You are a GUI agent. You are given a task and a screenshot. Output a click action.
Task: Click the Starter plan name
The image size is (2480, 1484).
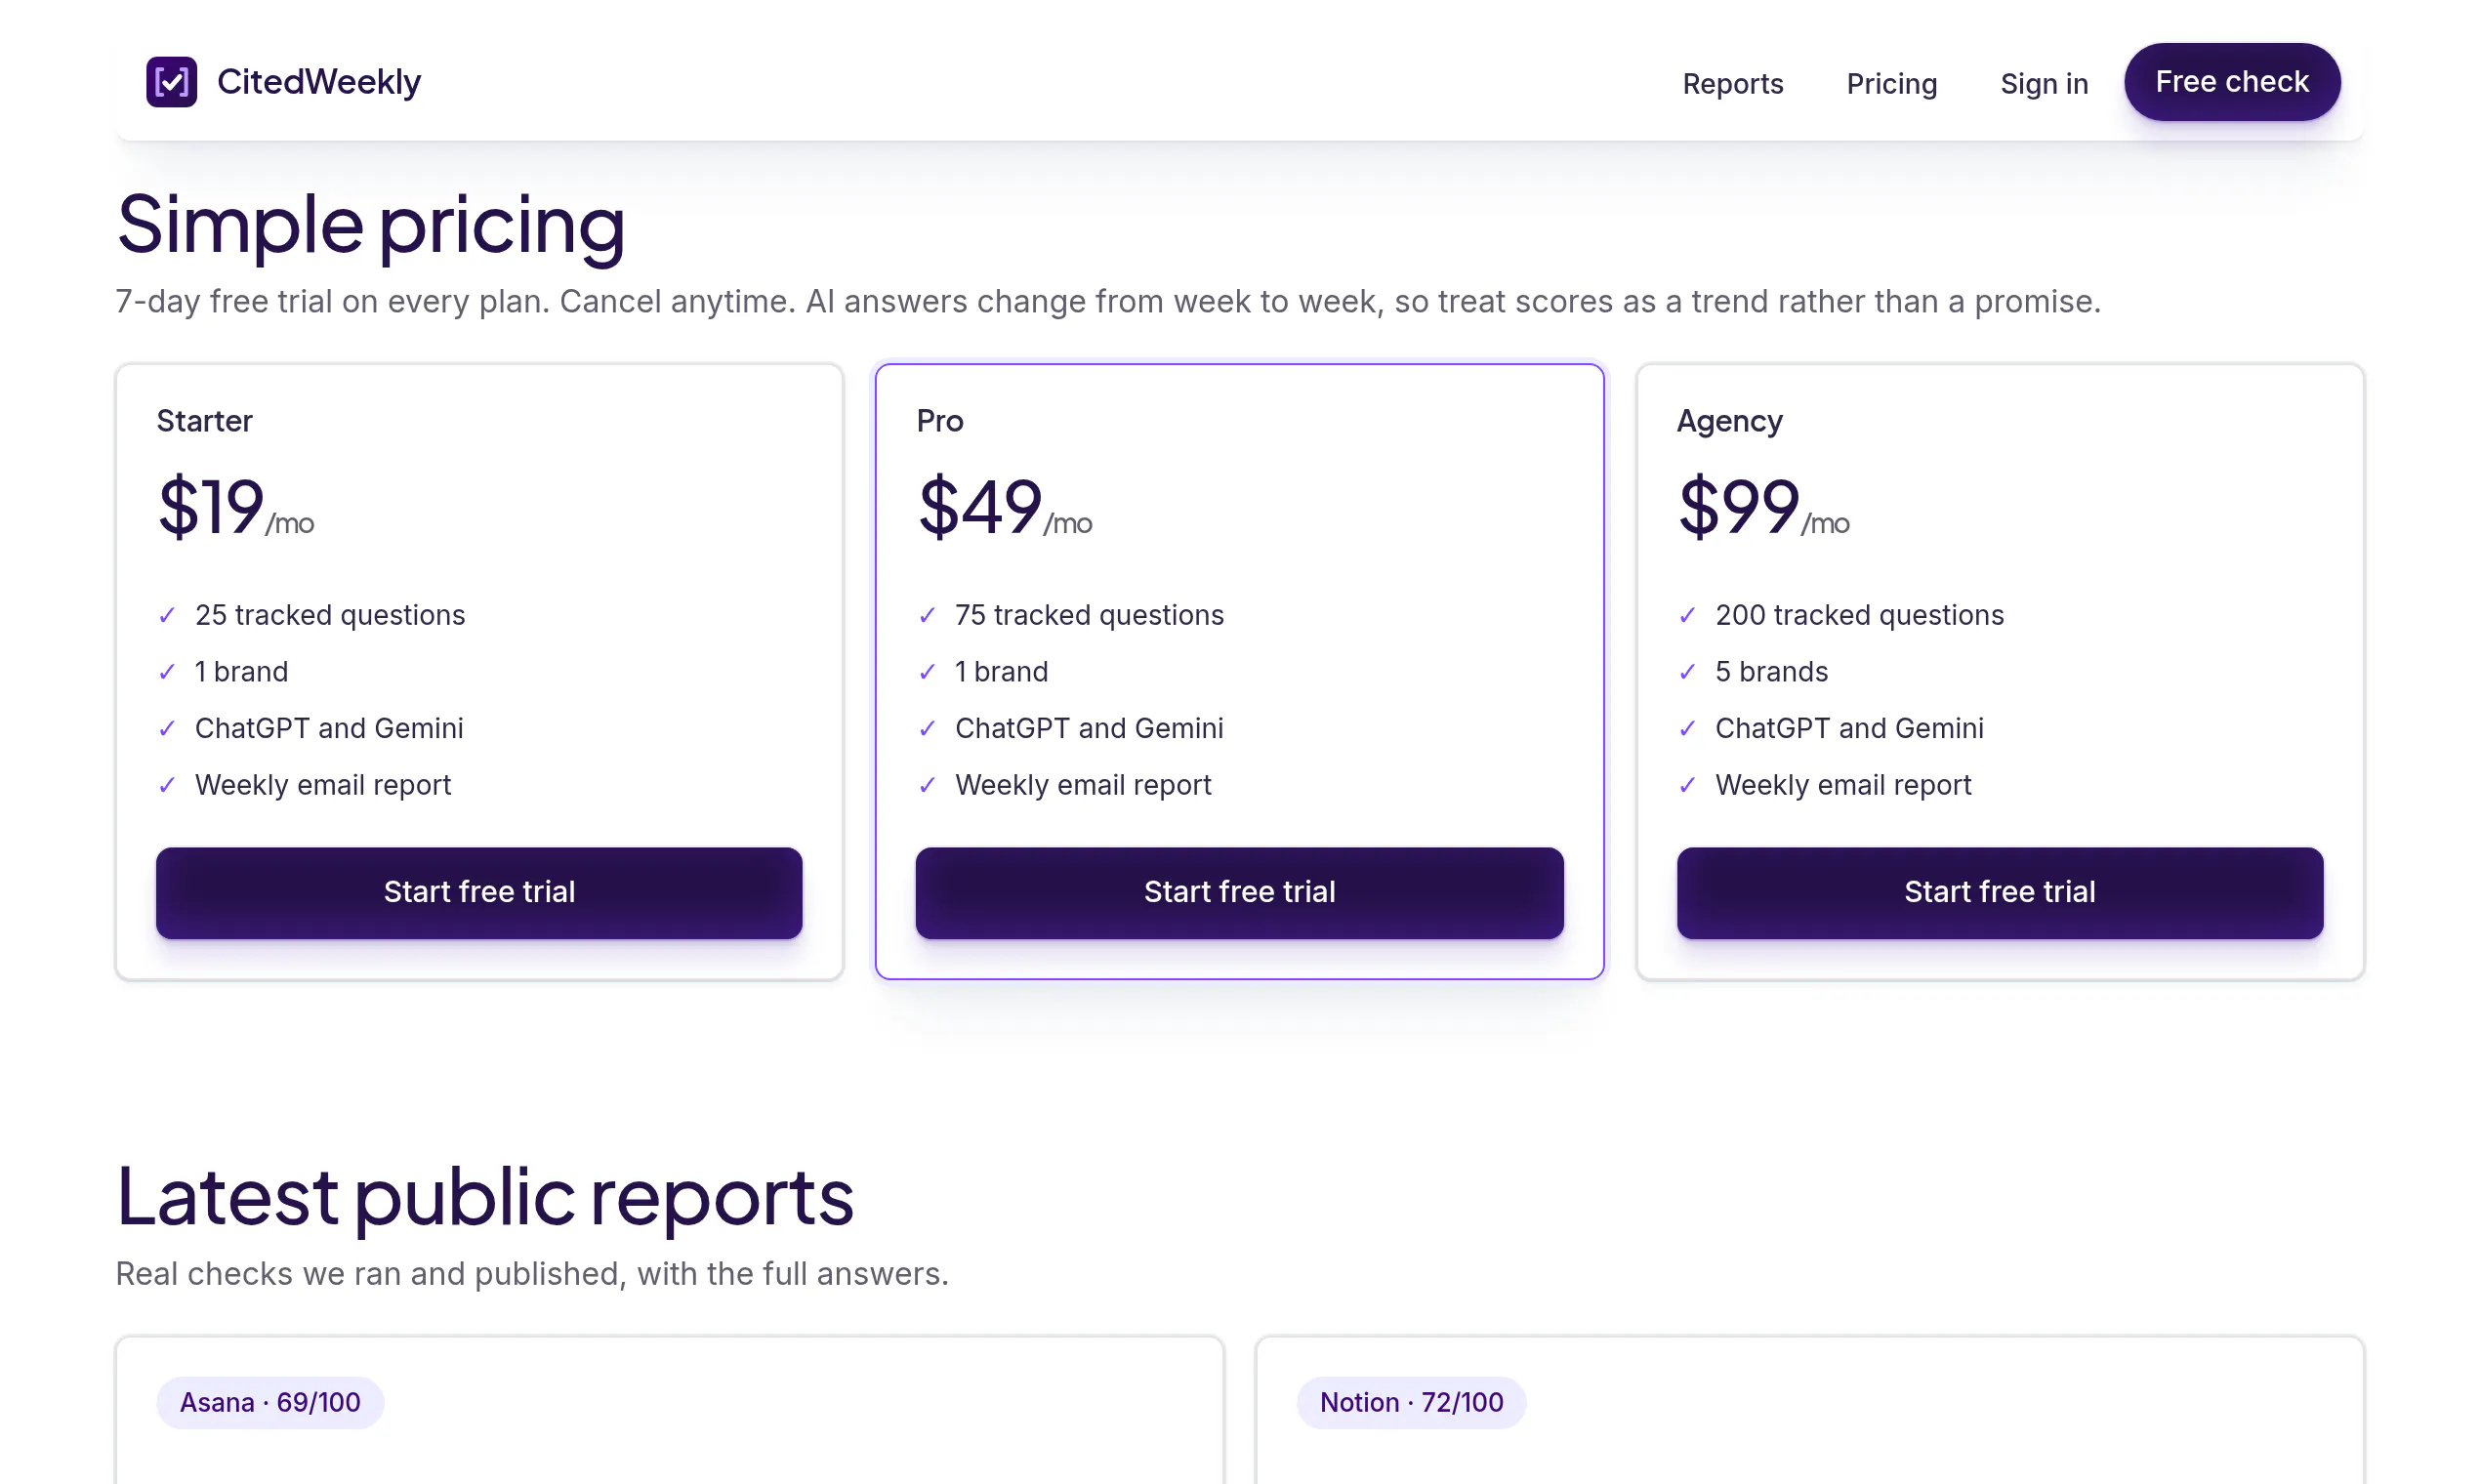204,421
